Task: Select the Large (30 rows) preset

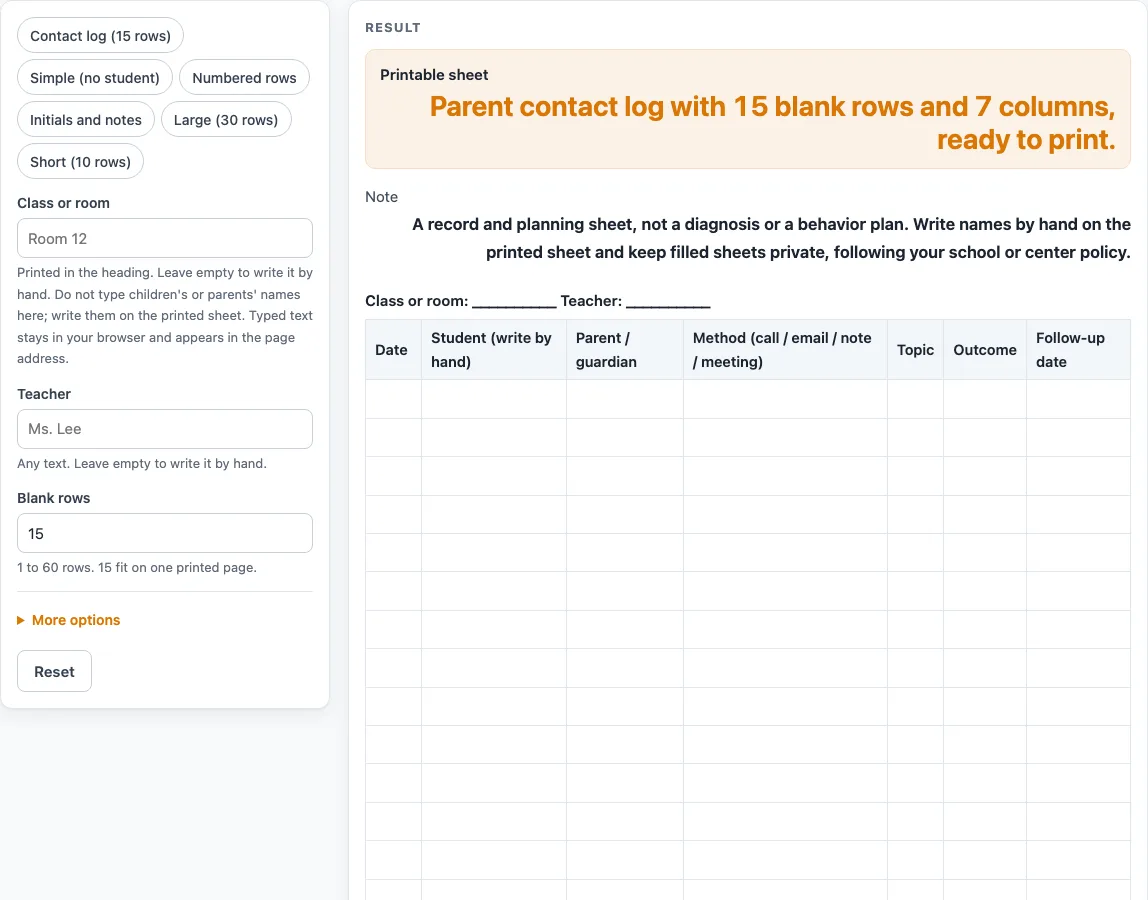Action: point(226,119)
